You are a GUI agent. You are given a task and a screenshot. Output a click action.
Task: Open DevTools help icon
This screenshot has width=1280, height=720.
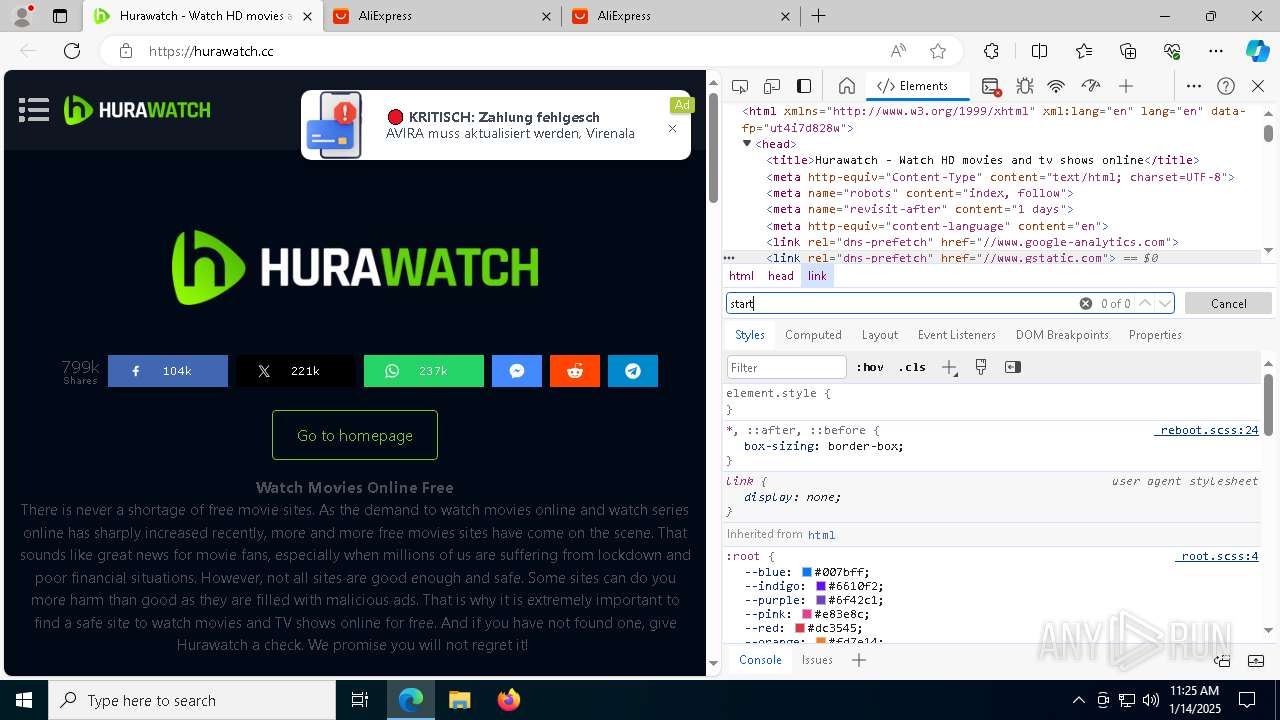coord(1226,86)
